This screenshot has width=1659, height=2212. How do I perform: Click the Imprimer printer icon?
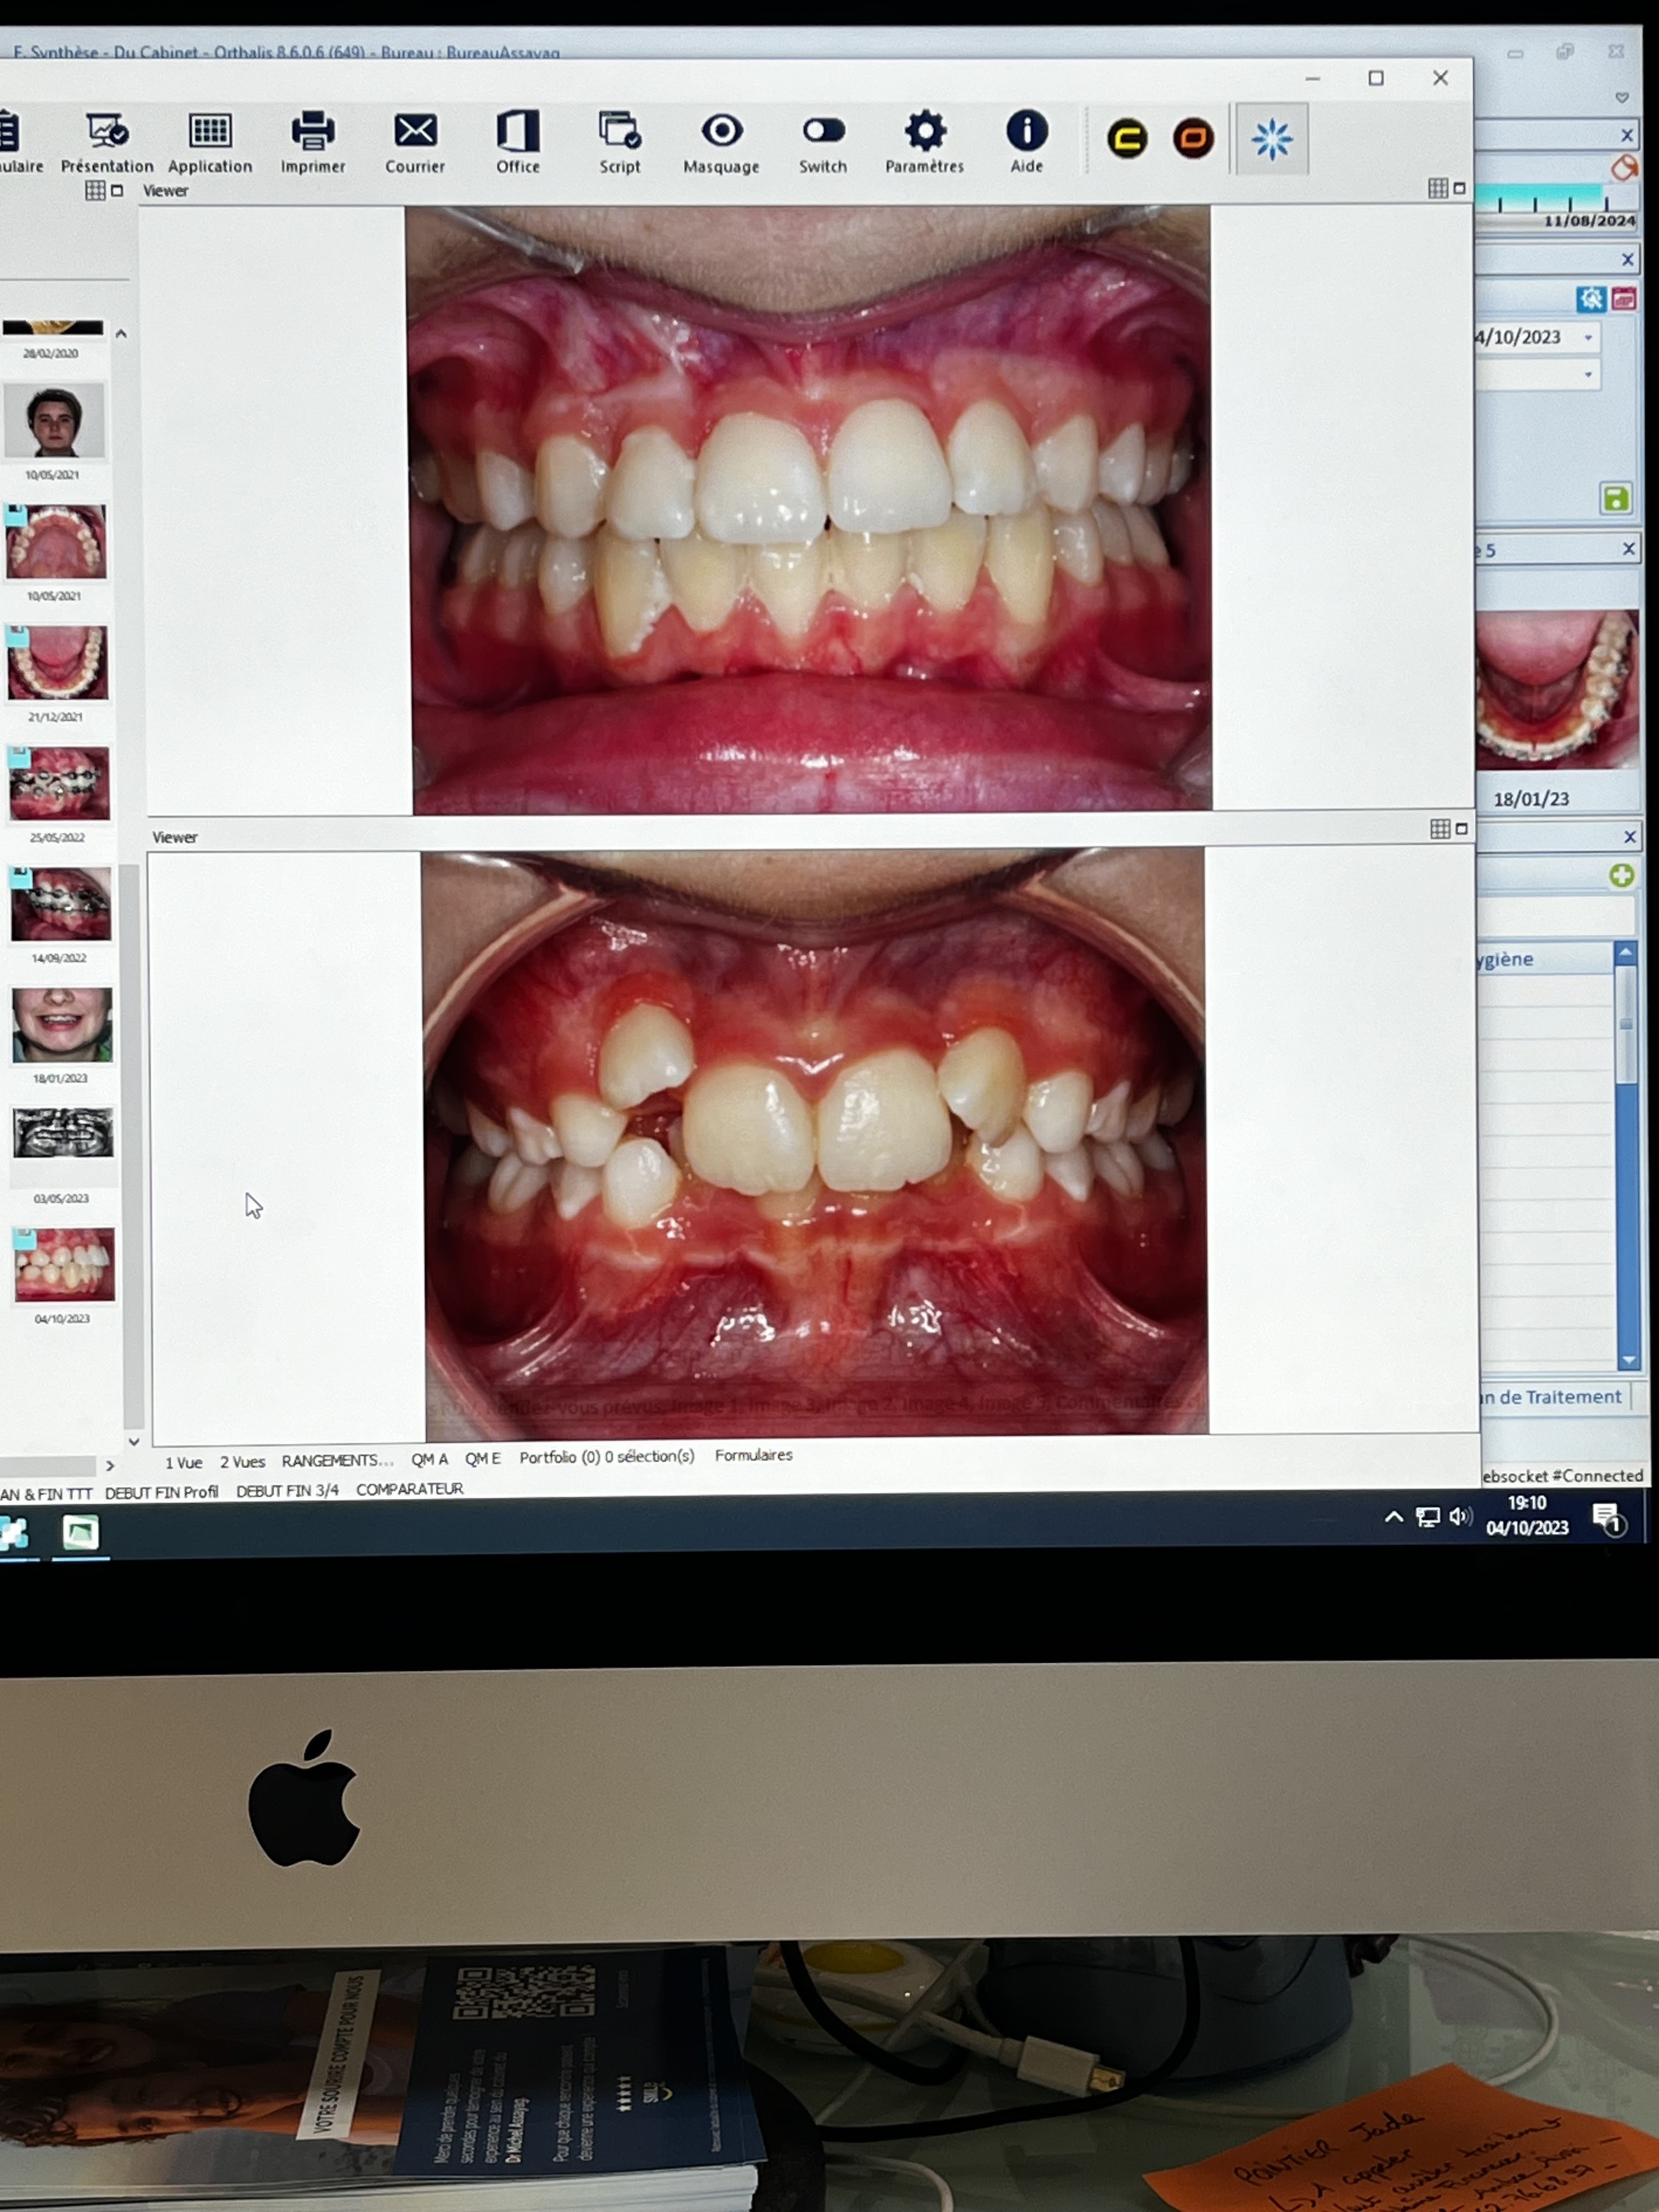click(x=312, y=132)
